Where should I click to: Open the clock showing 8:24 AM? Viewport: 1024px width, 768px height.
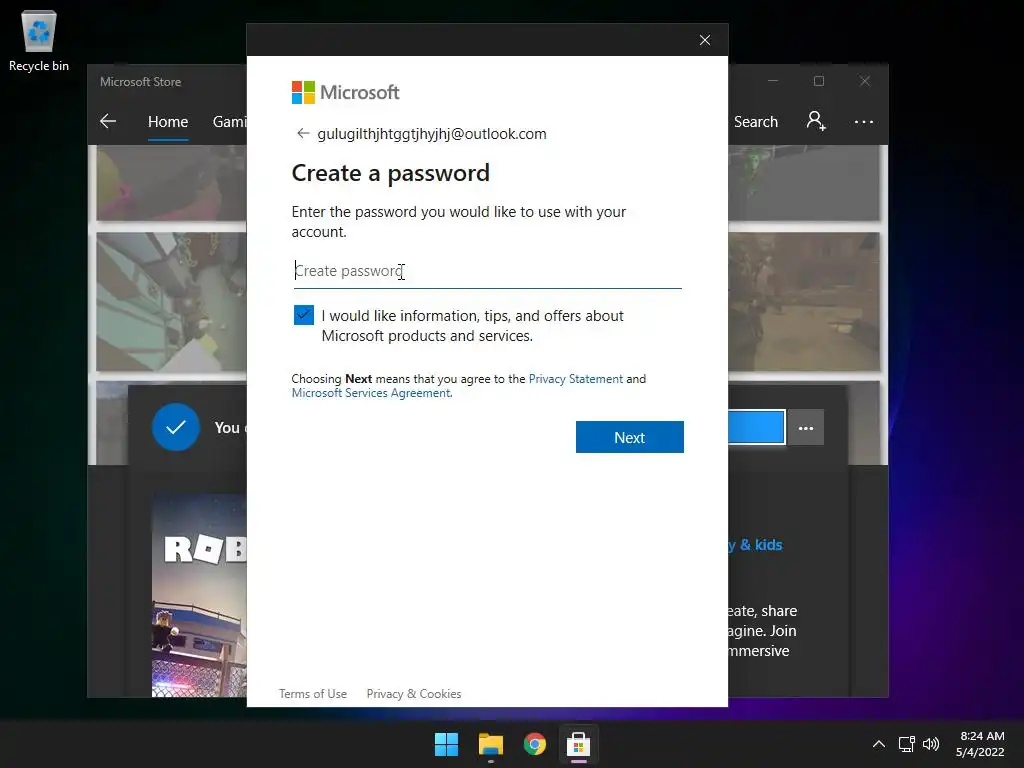980,744
